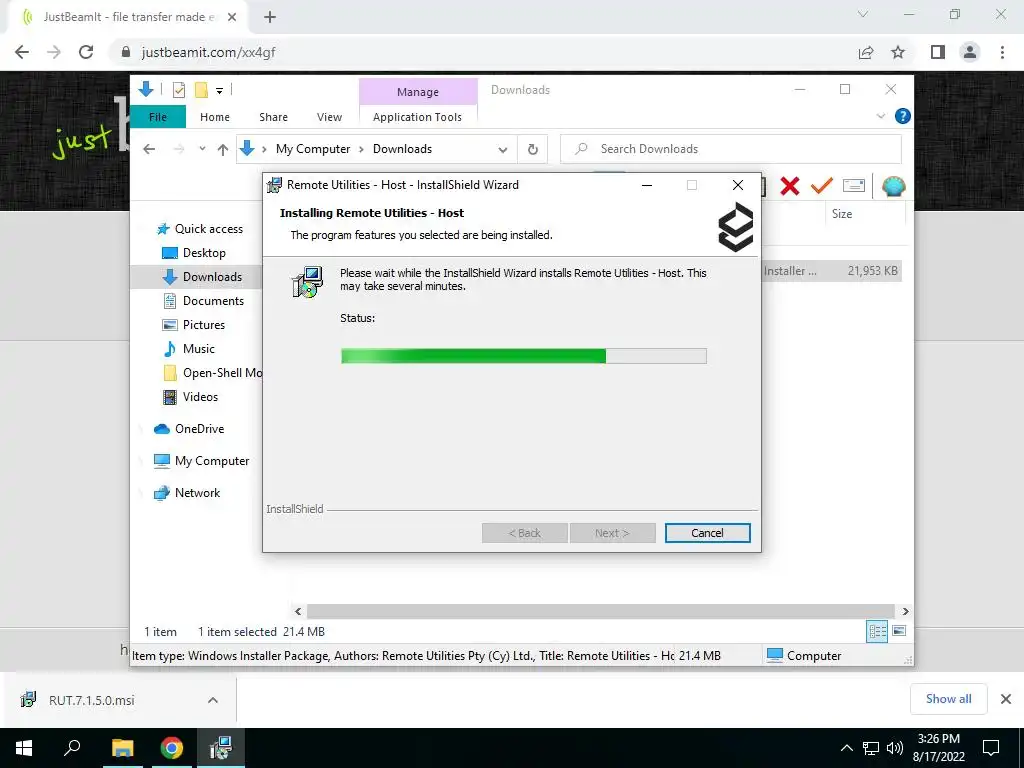Select Network in navigation pane
This screenshot has height=768, width=1024.
(x=187, y=493)
